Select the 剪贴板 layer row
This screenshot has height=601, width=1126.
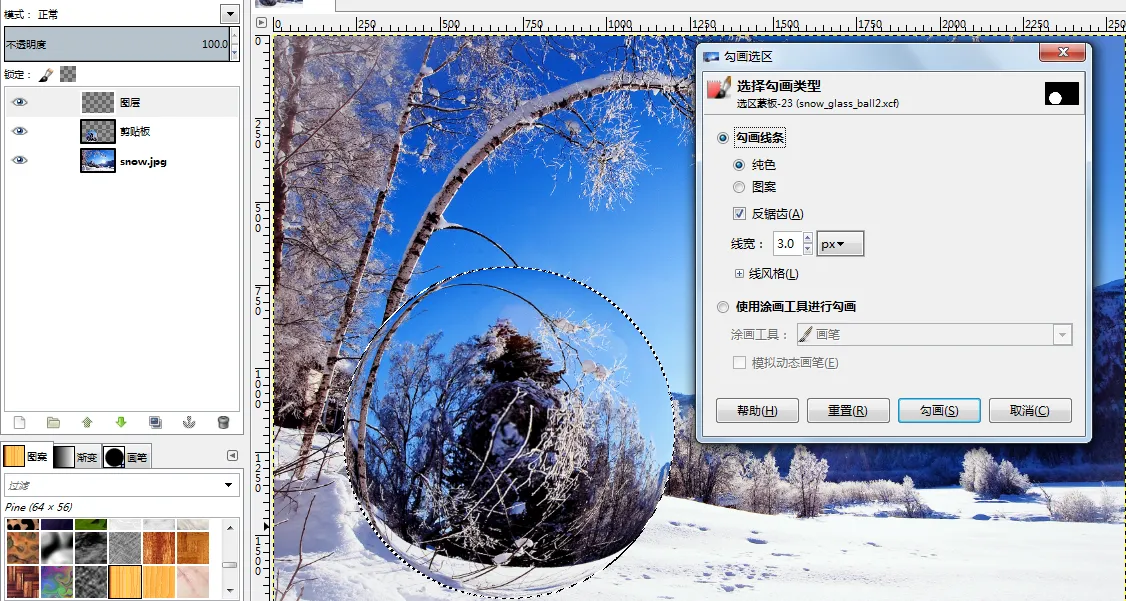click(121, 131)
